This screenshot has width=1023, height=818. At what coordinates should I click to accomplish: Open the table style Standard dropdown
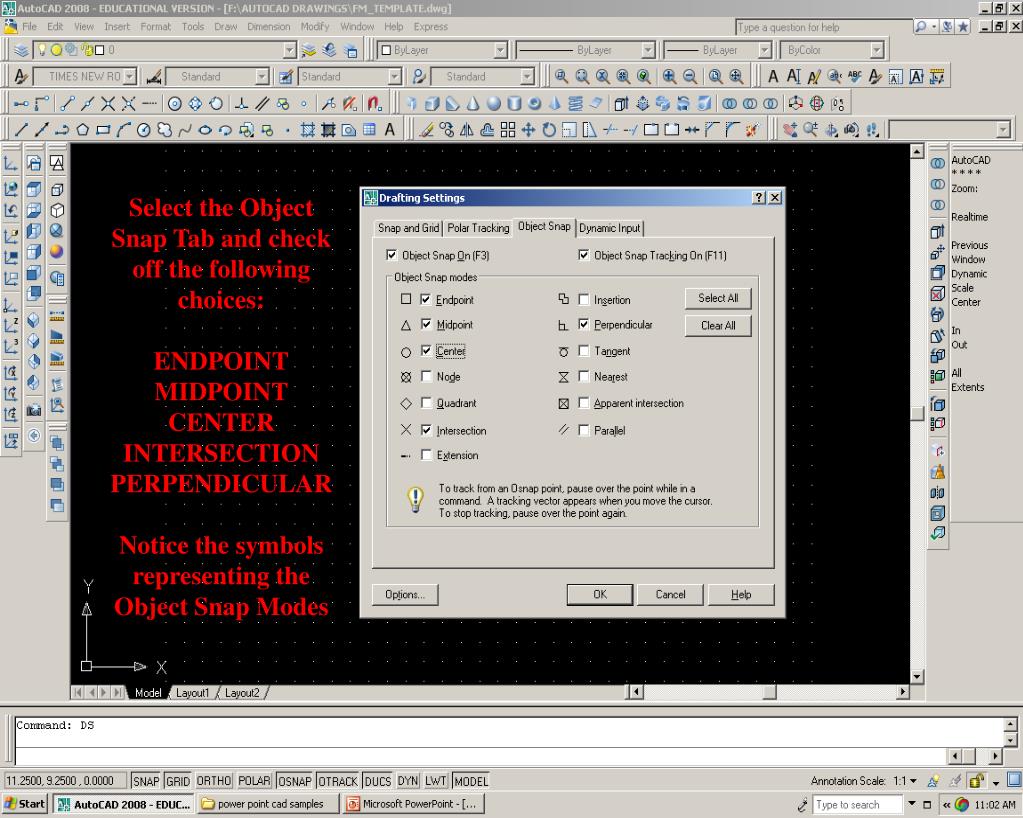(394, 76)
